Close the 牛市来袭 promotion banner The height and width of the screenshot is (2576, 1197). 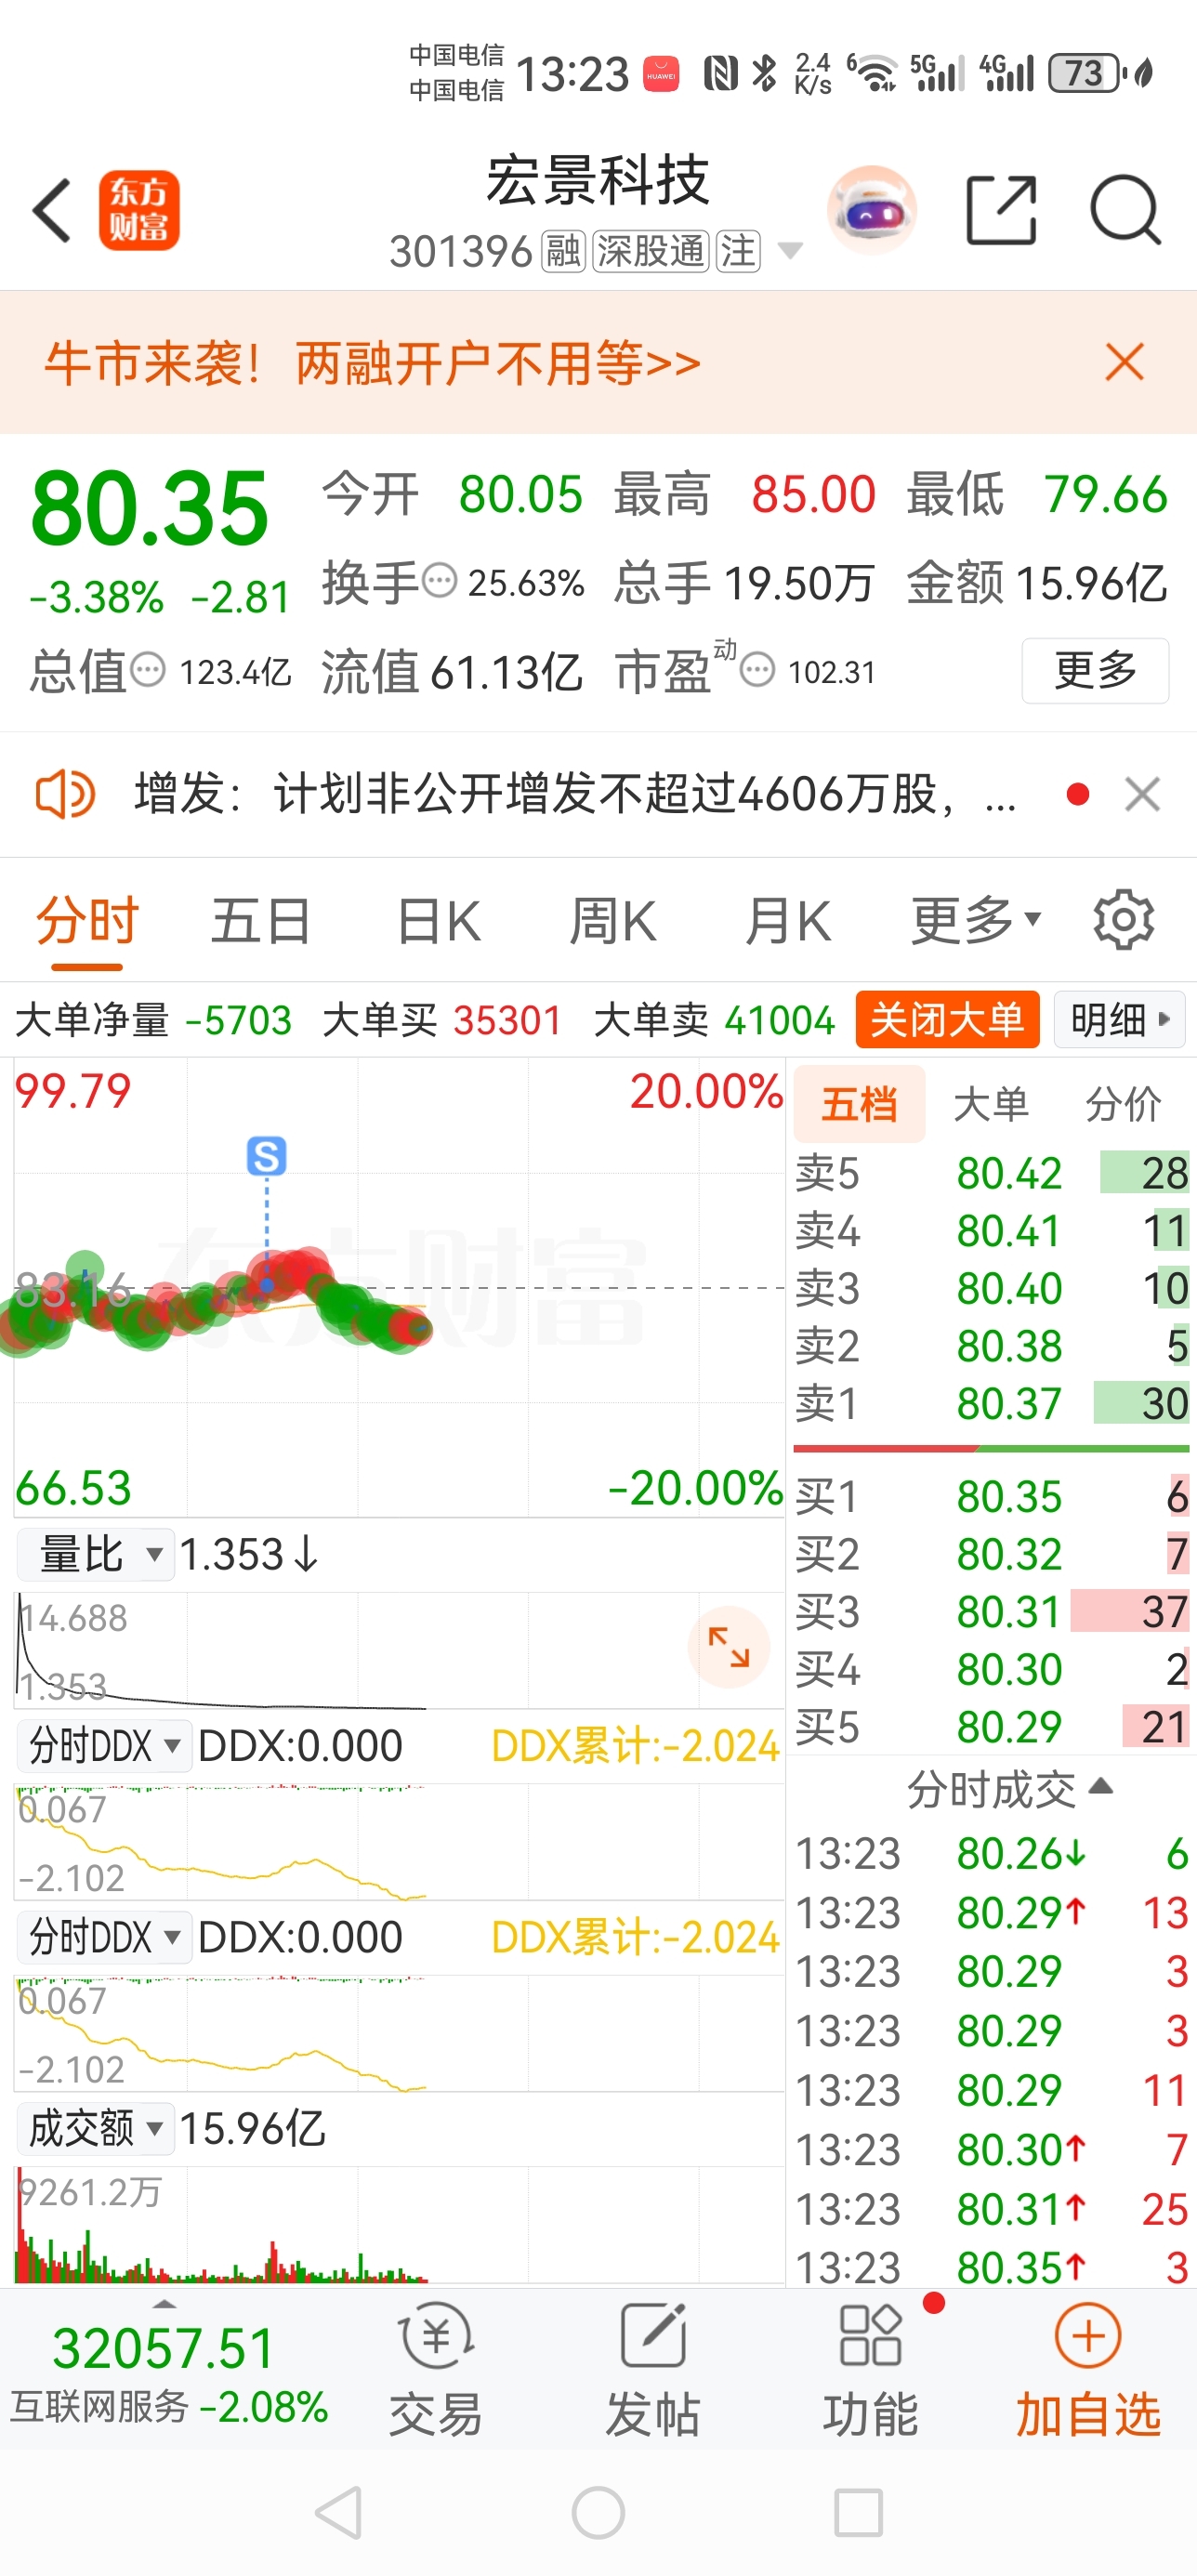tap(1125, 362)
